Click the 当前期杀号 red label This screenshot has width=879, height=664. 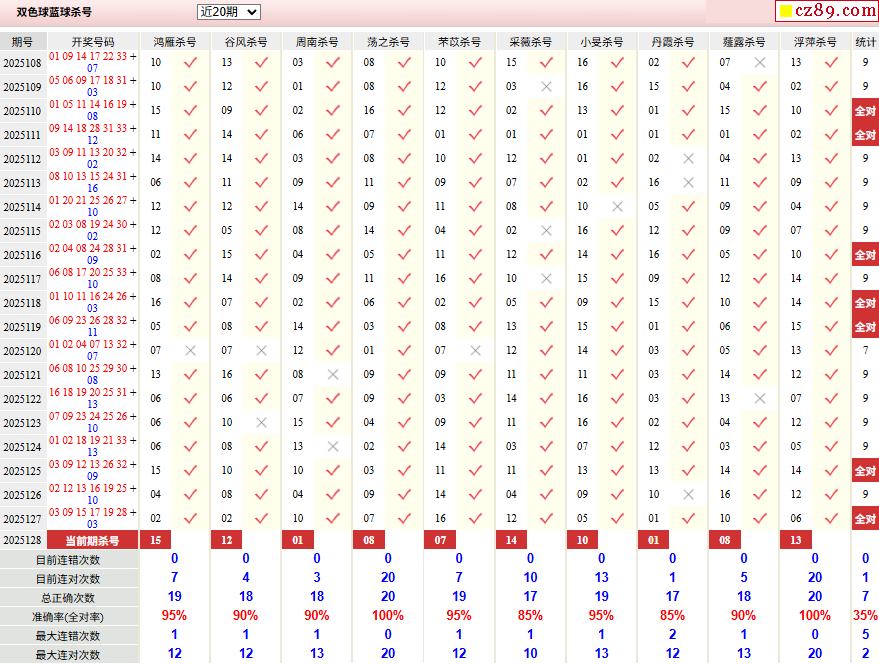pos(93,540)
